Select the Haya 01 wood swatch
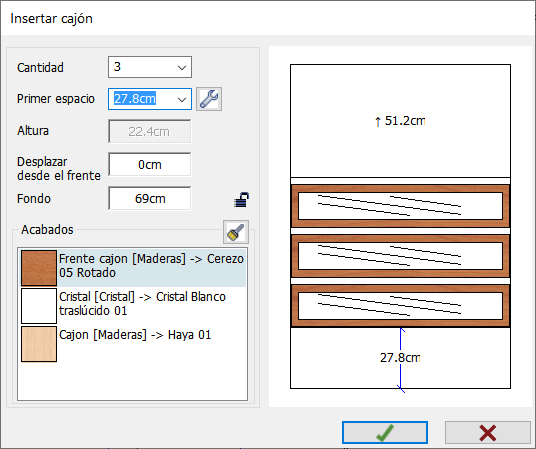 (x=39, y=344)
